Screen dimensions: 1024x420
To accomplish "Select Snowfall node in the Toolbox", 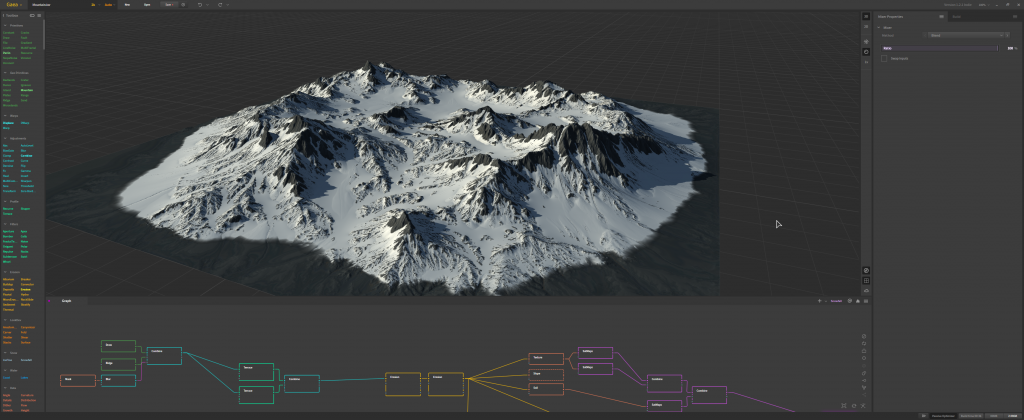I will click(x=27, y=360).
